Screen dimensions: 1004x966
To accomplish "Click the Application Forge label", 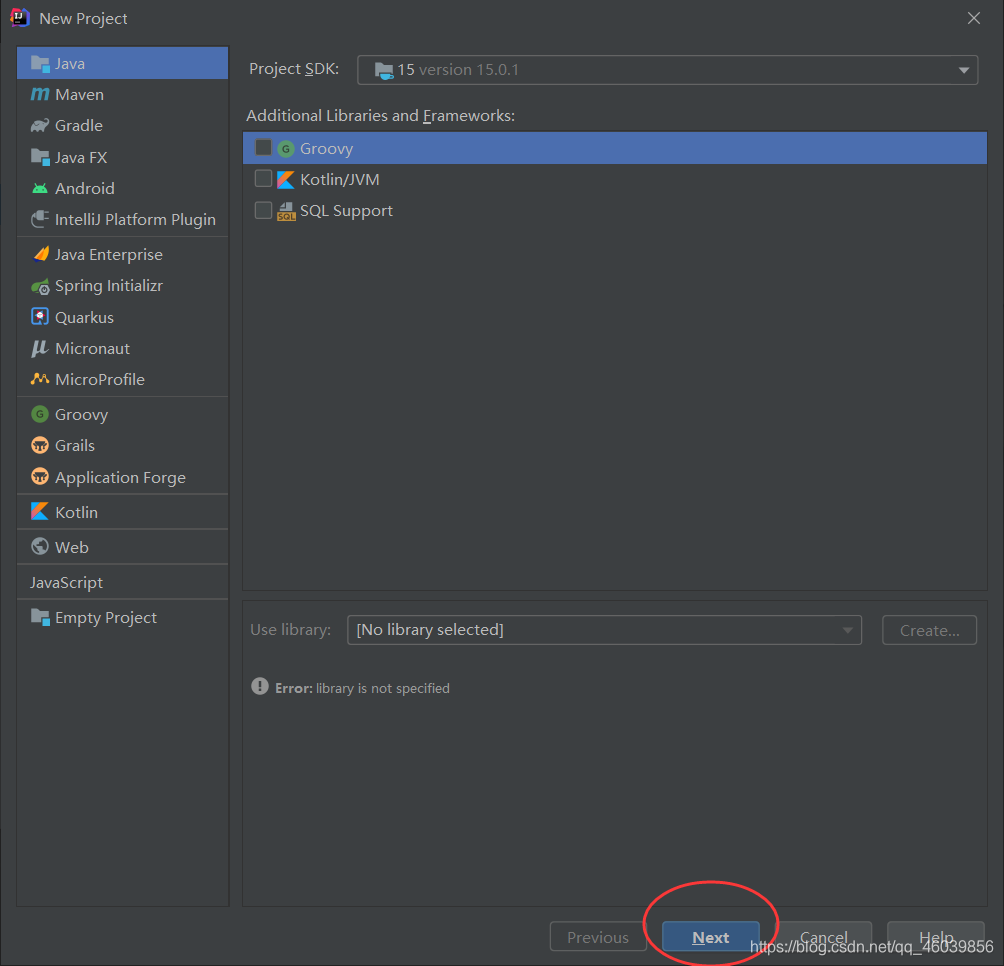I will point(120,478).
